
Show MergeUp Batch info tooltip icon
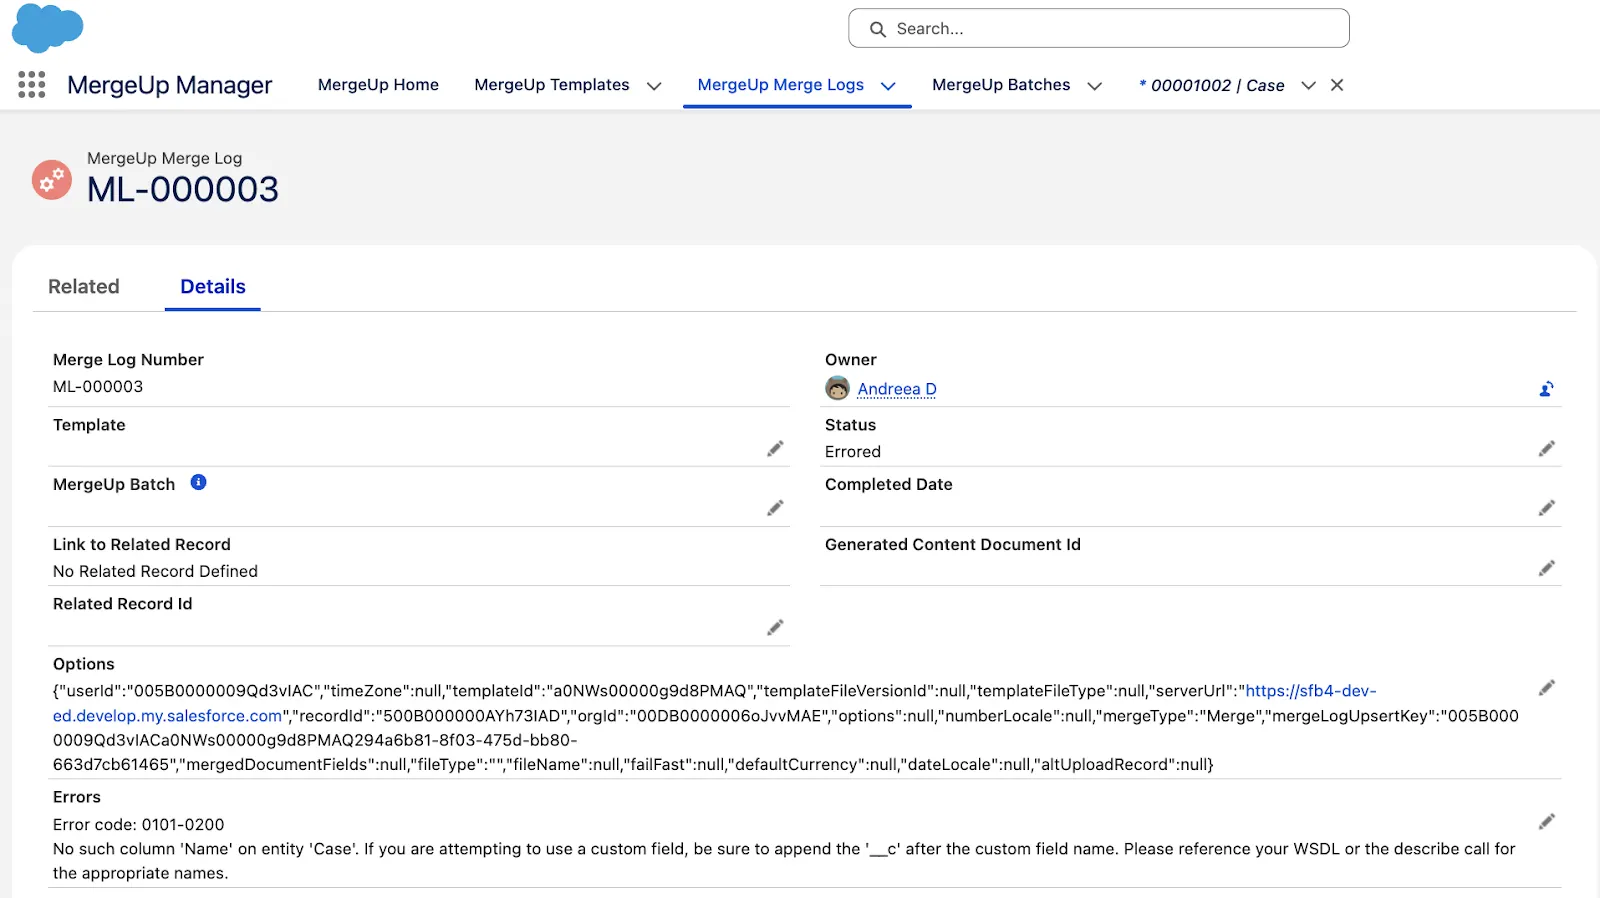pos(198,483)
